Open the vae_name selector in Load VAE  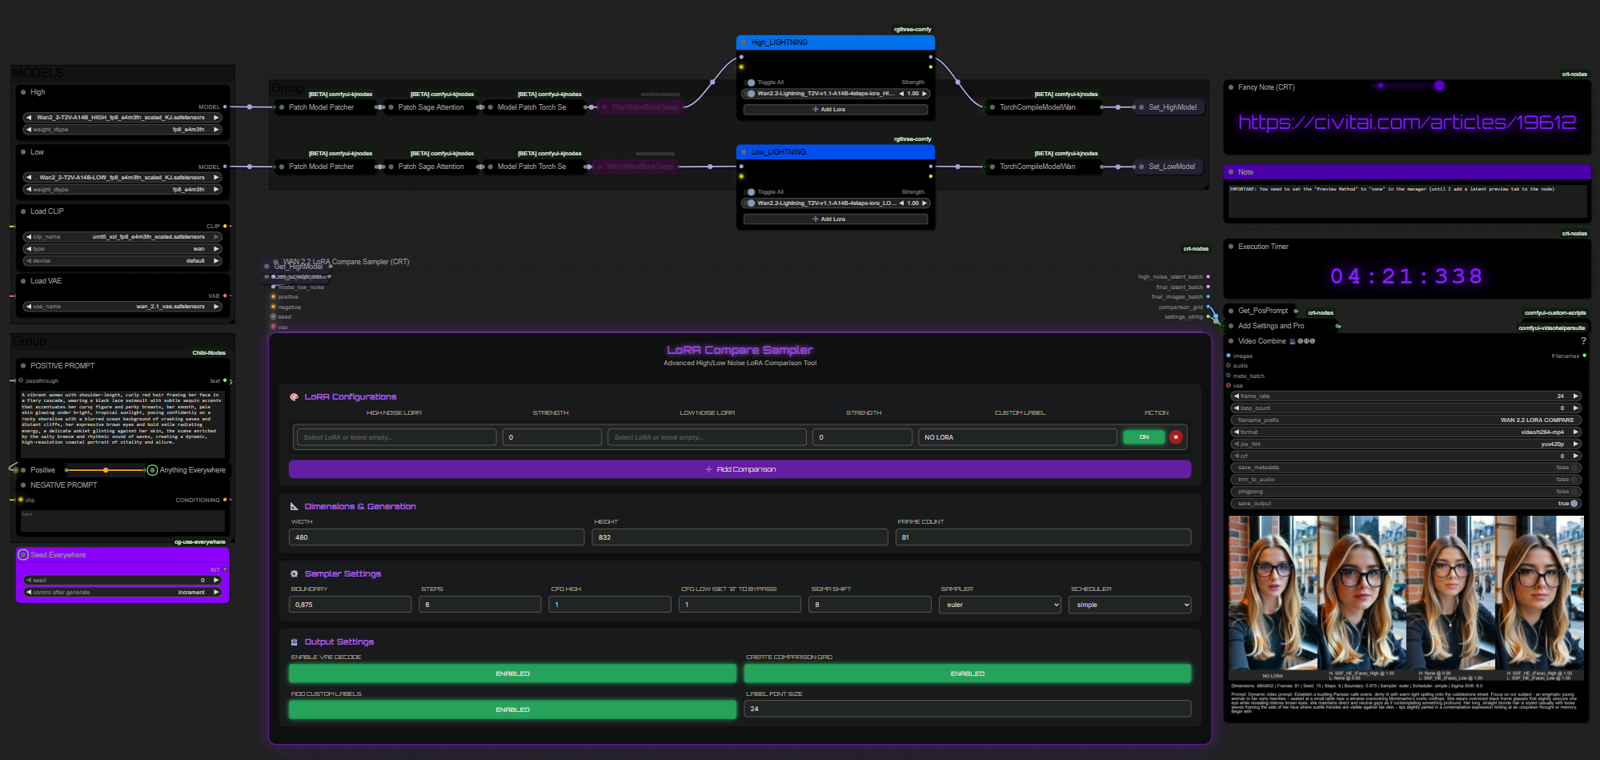(122, 307)
